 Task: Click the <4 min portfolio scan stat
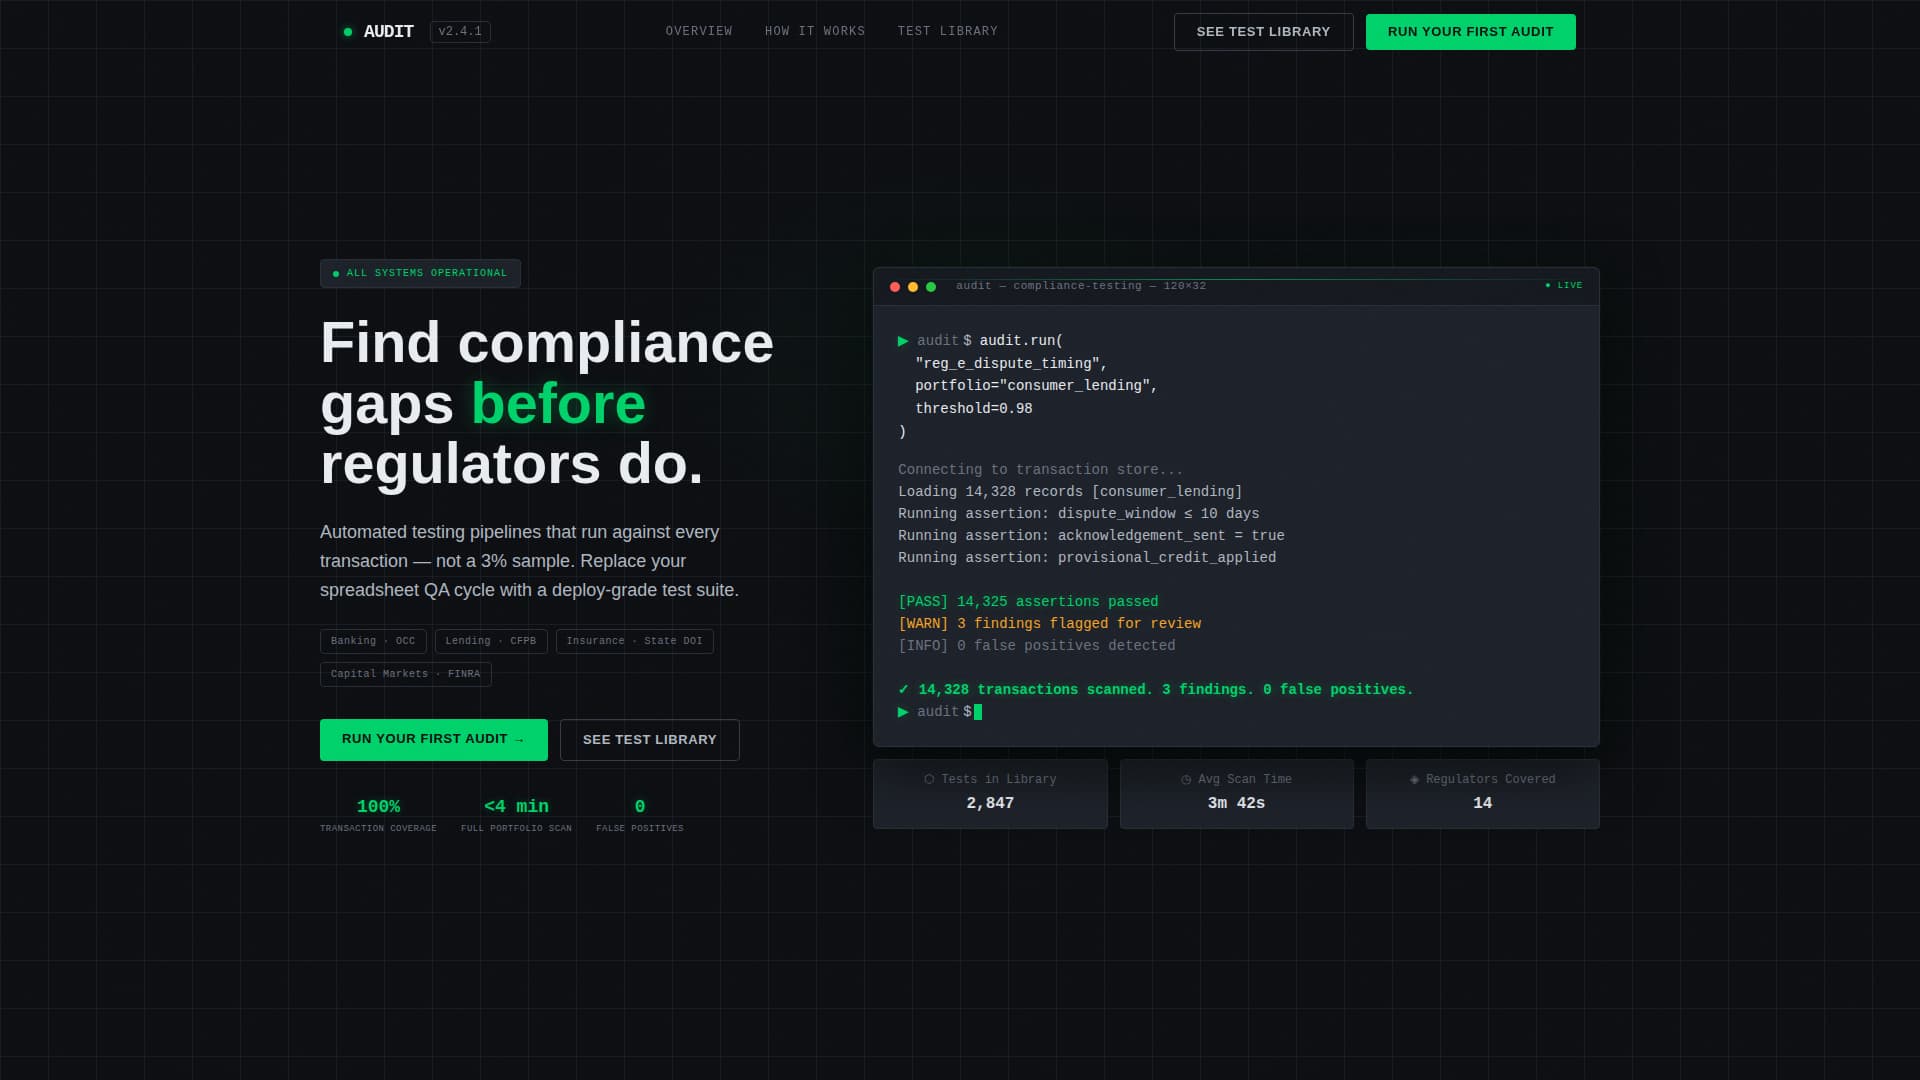[x=516, y=816]
